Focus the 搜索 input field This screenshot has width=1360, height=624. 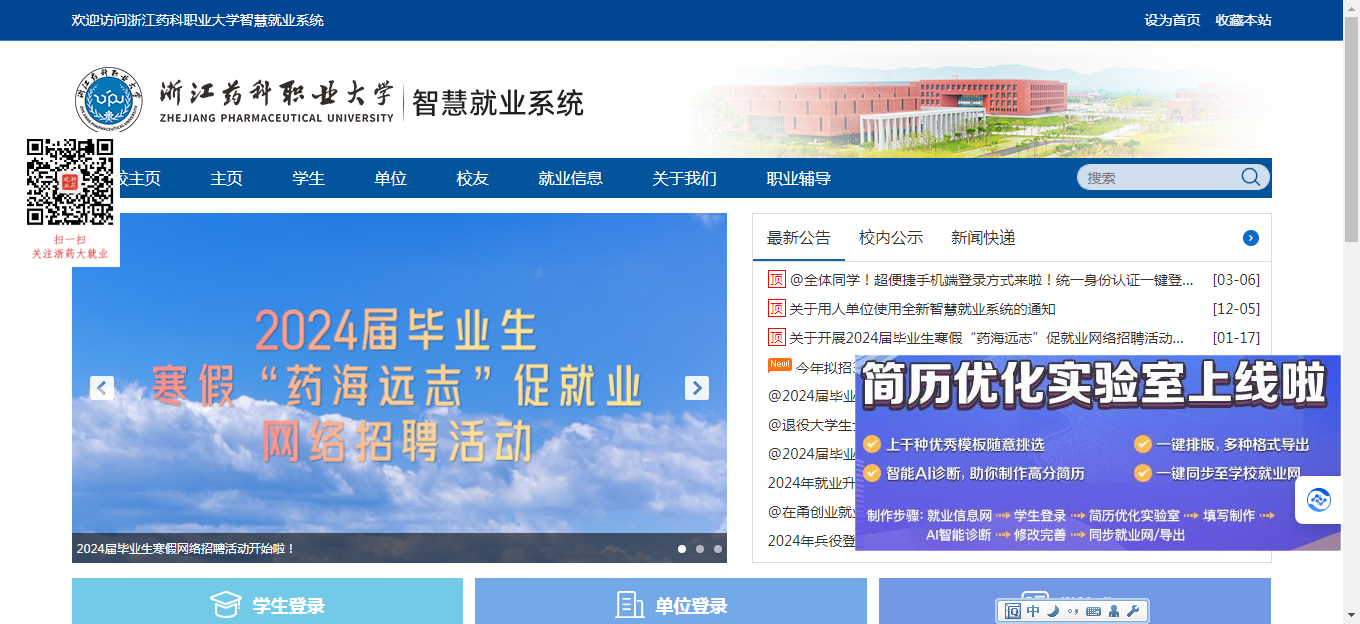[1160, 177]
